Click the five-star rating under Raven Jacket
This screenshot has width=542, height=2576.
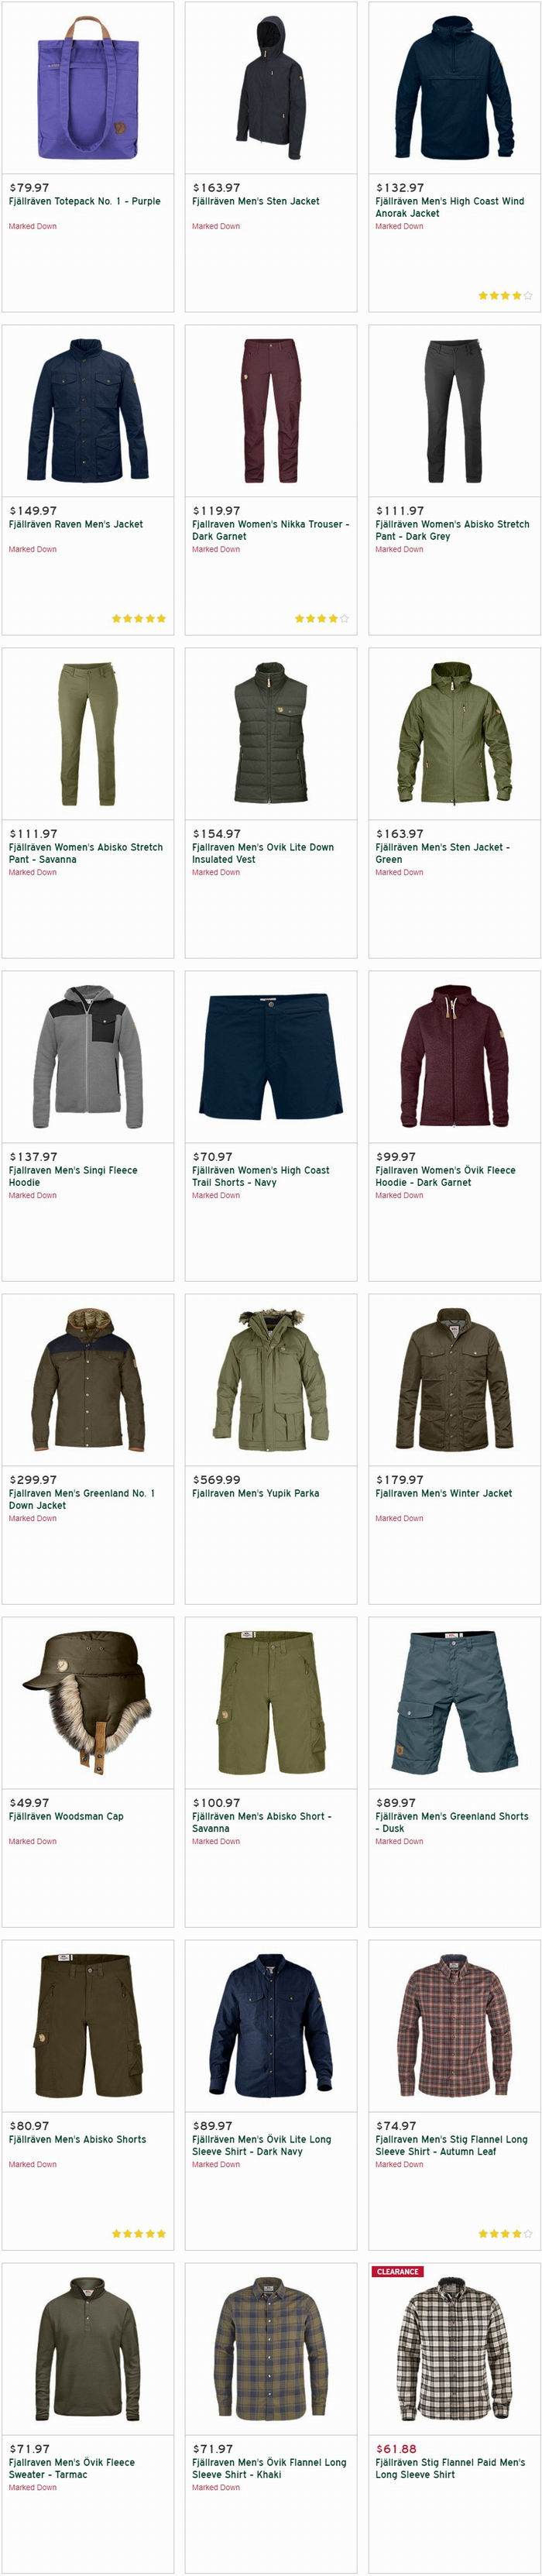(x=139, y=619)
